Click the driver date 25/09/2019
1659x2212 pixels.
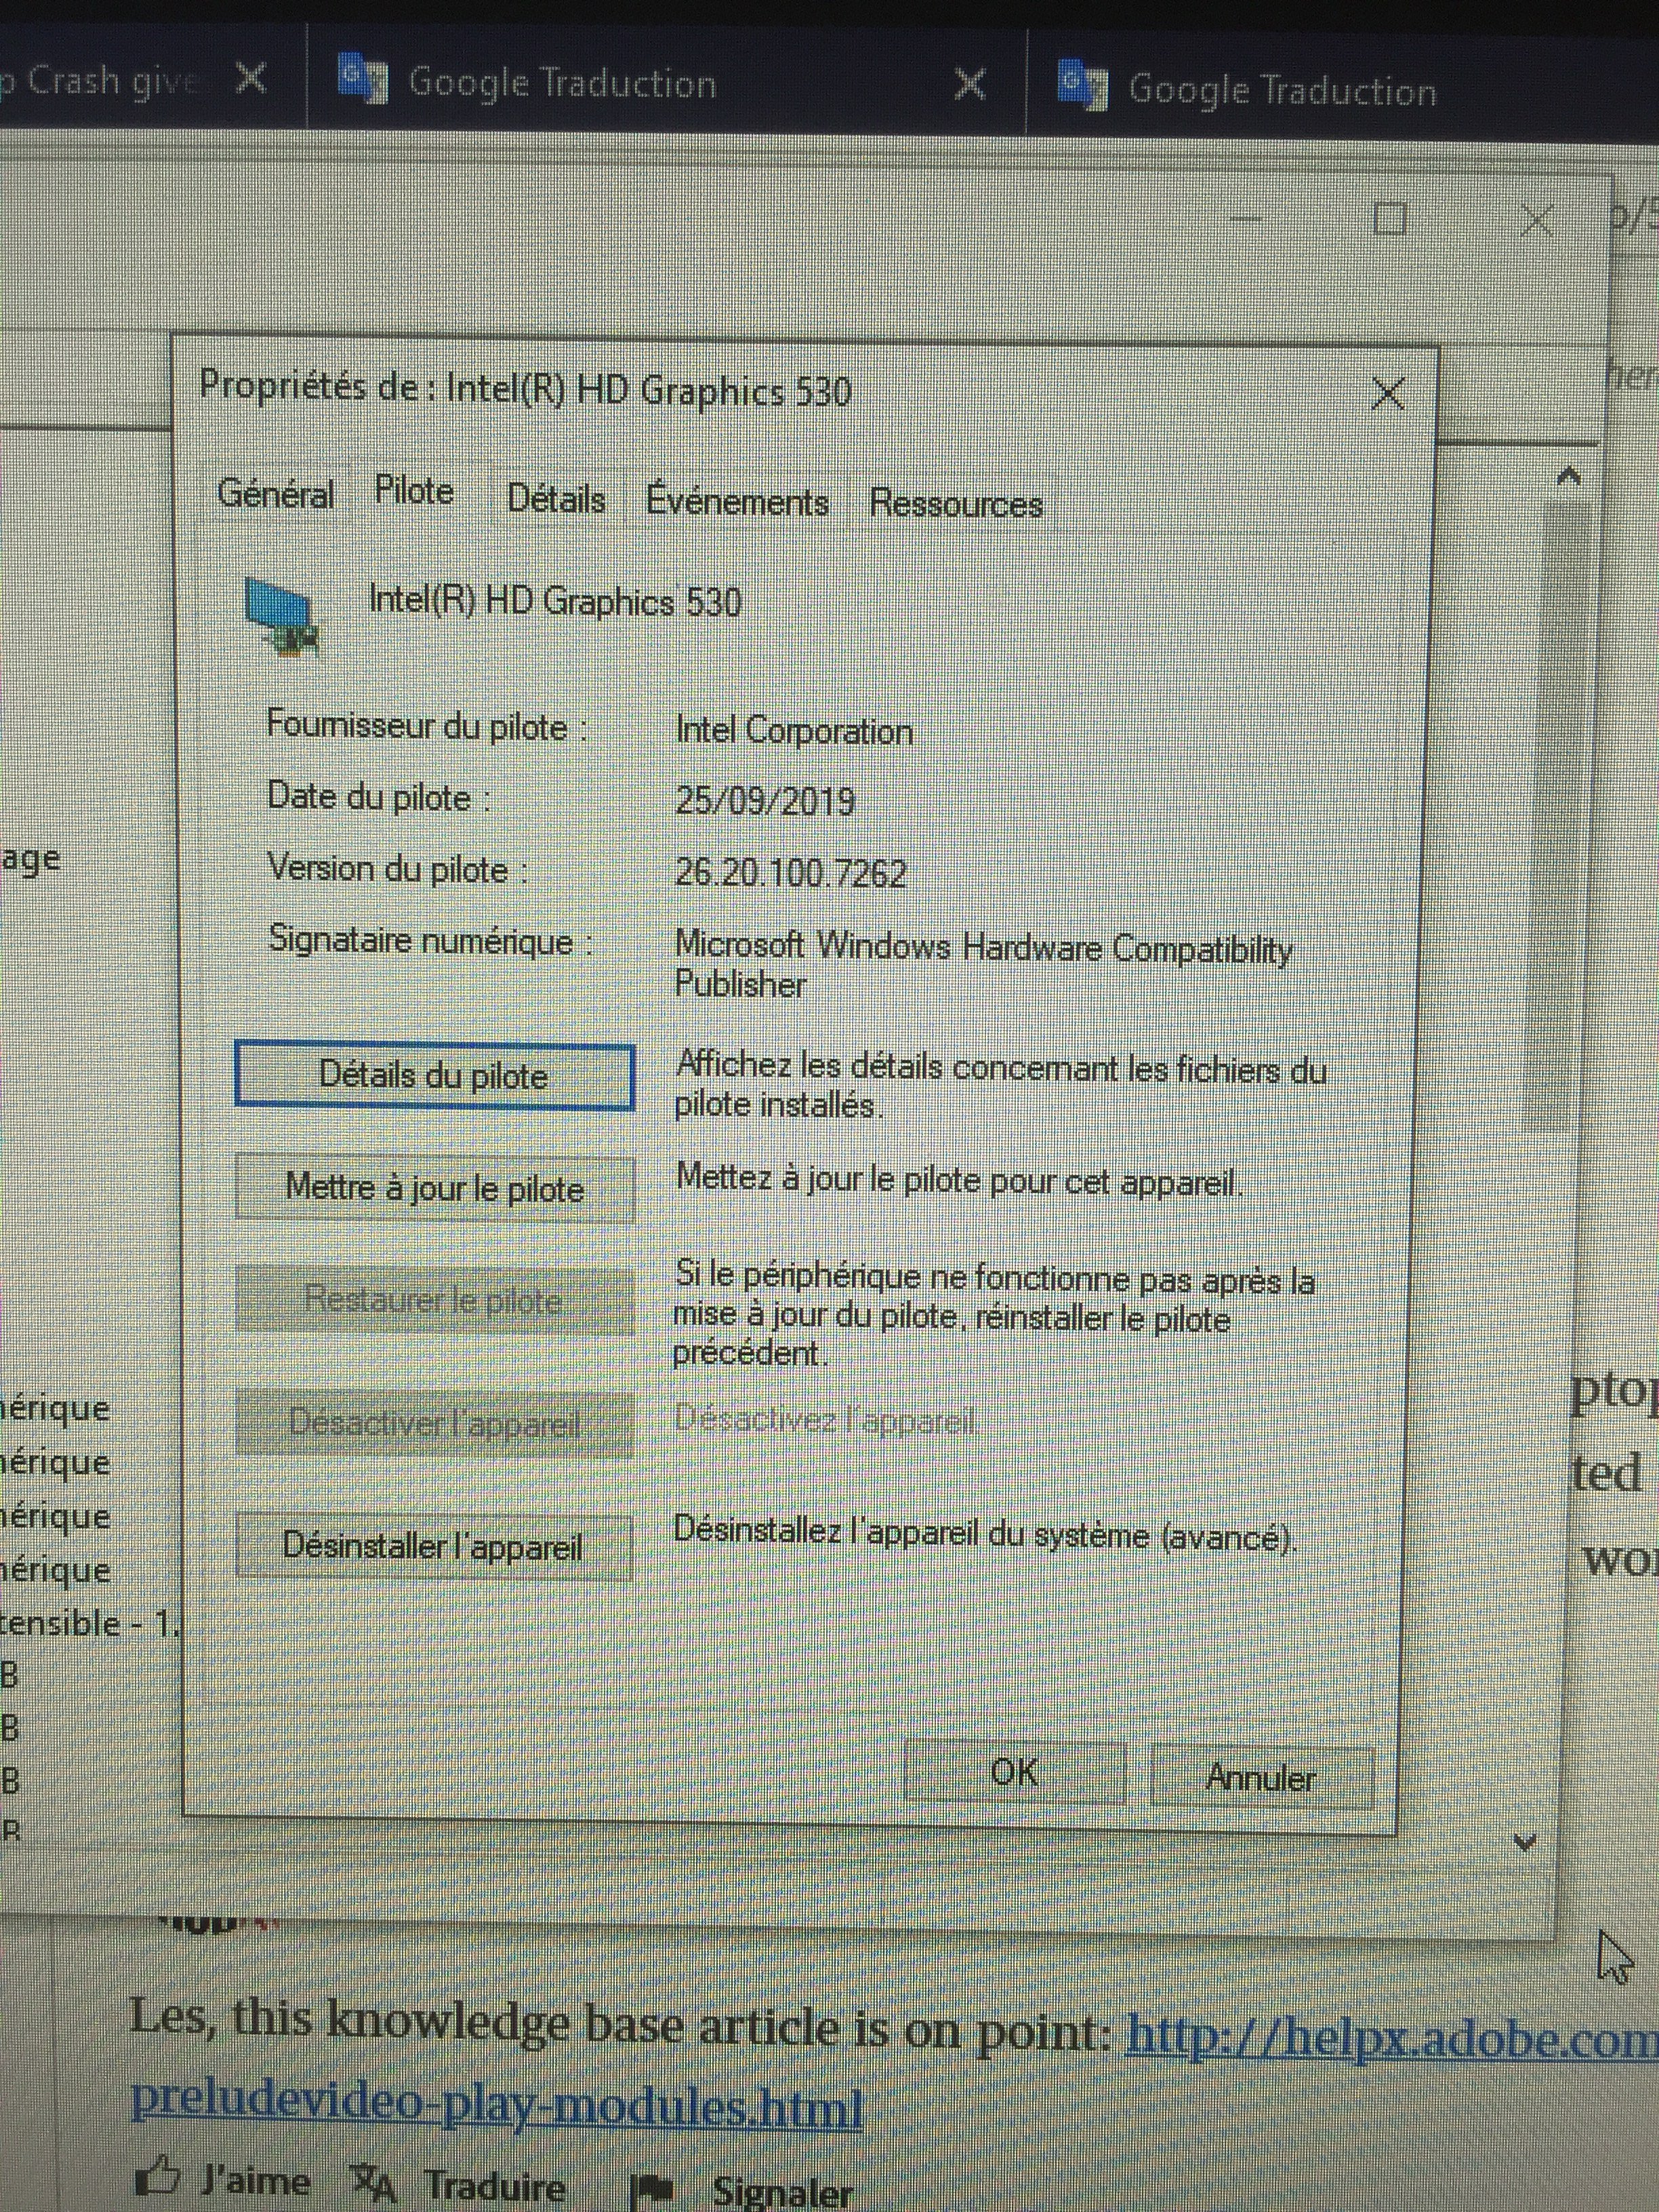pyautogui.click(x=765, y=801)
